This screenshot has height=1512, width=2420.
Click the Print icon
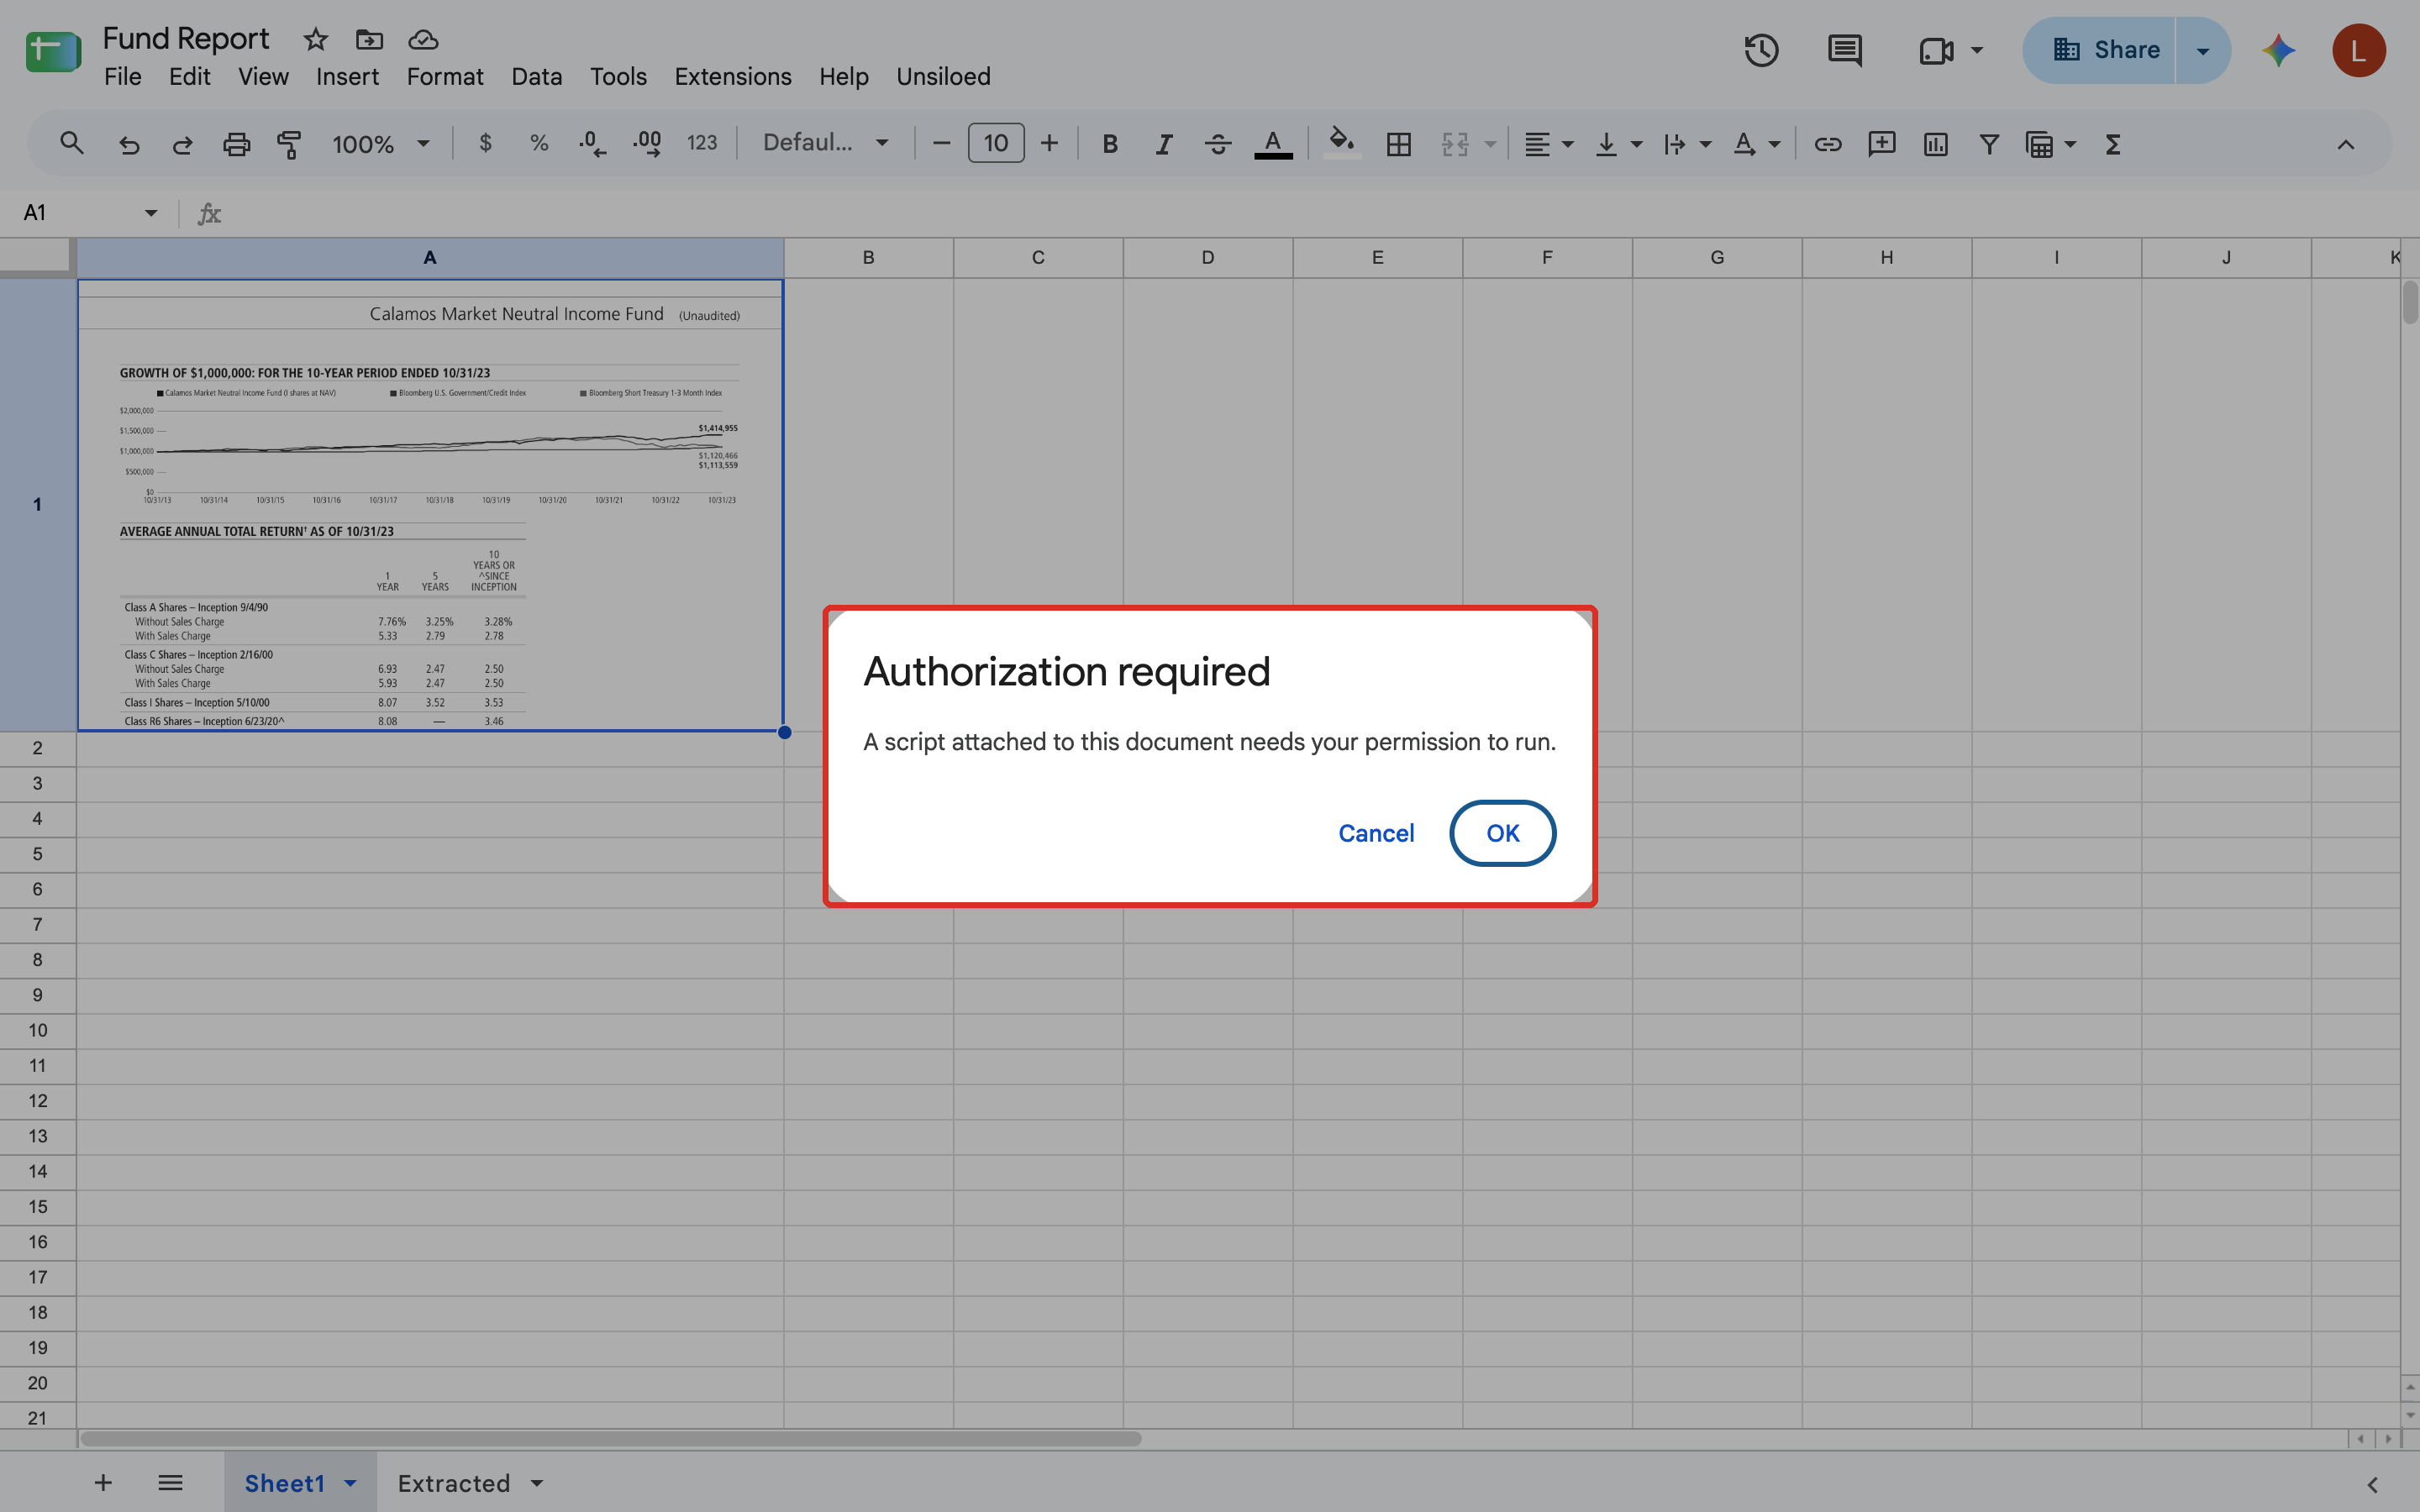click(x=236, y=144)
